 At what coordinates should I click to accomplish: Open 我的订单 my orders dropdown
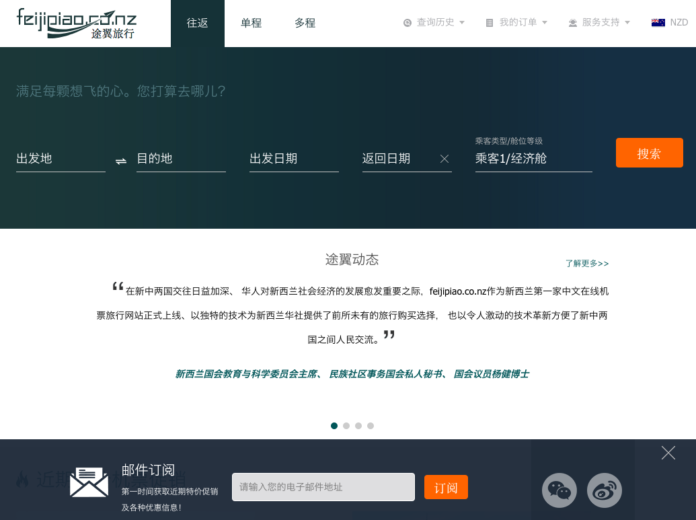point(517,22)
